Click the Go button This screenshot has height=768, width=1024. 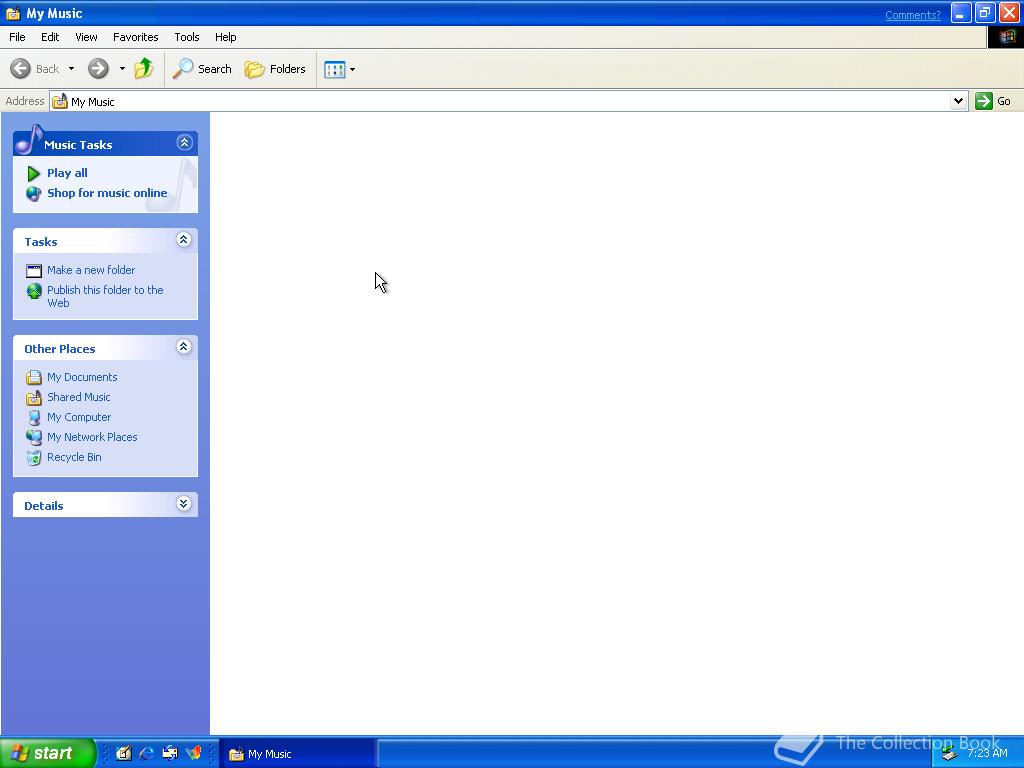pyautogui.click(x=993, y=101)
